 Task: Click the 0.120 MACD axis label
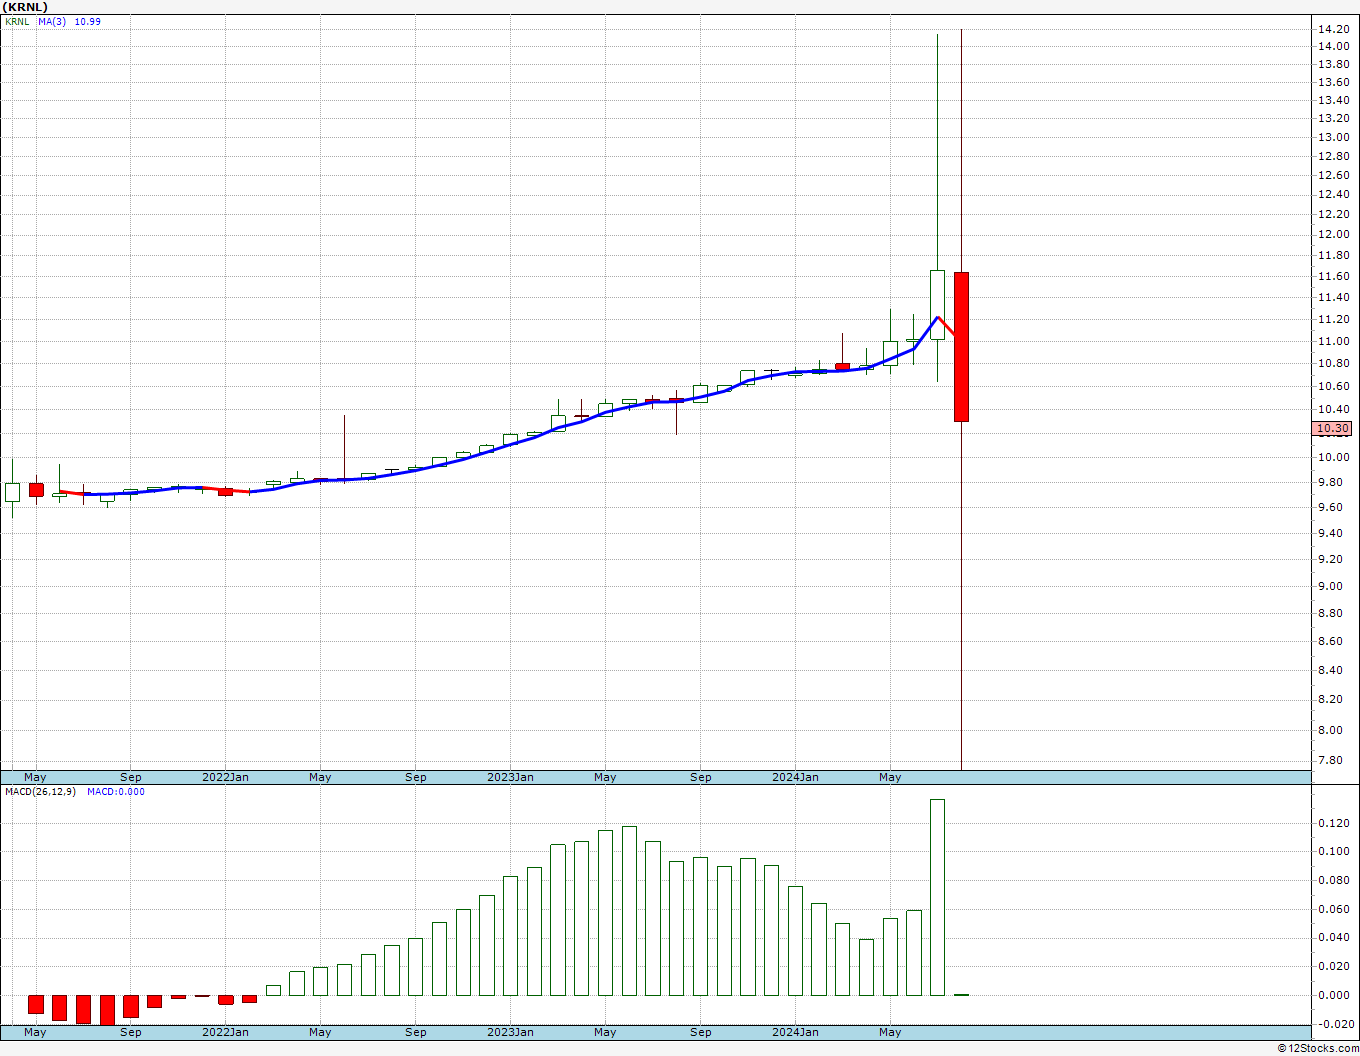(x=1333, y=824)
